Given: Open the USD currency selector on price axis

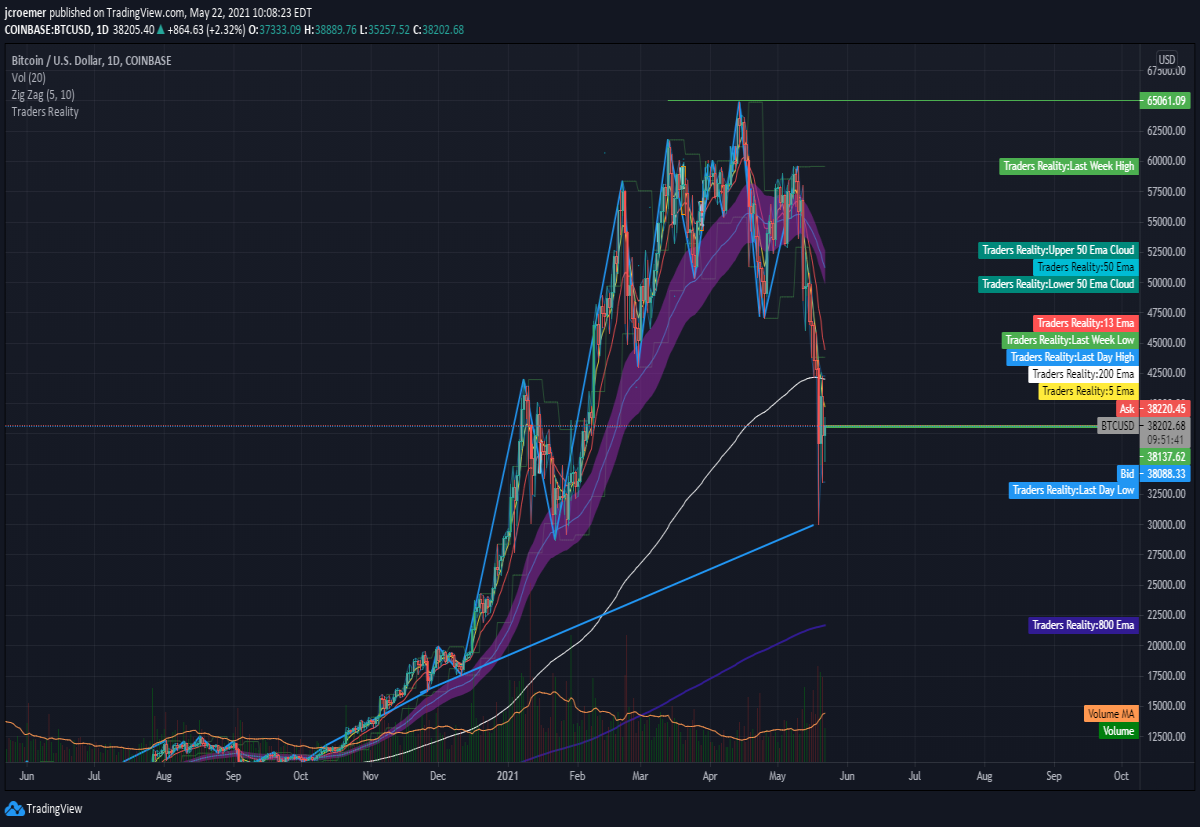Looking at the screenshot, I should (x=1166, y=59).
